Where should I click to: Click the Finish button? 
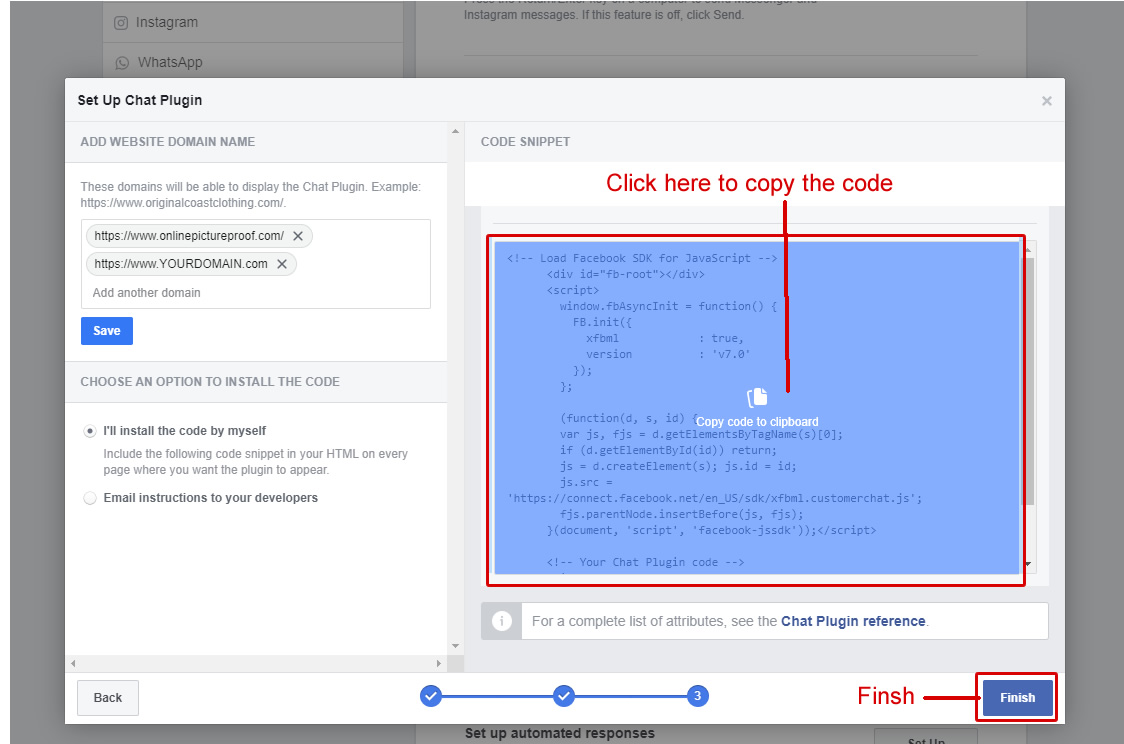click(1017, 697)
